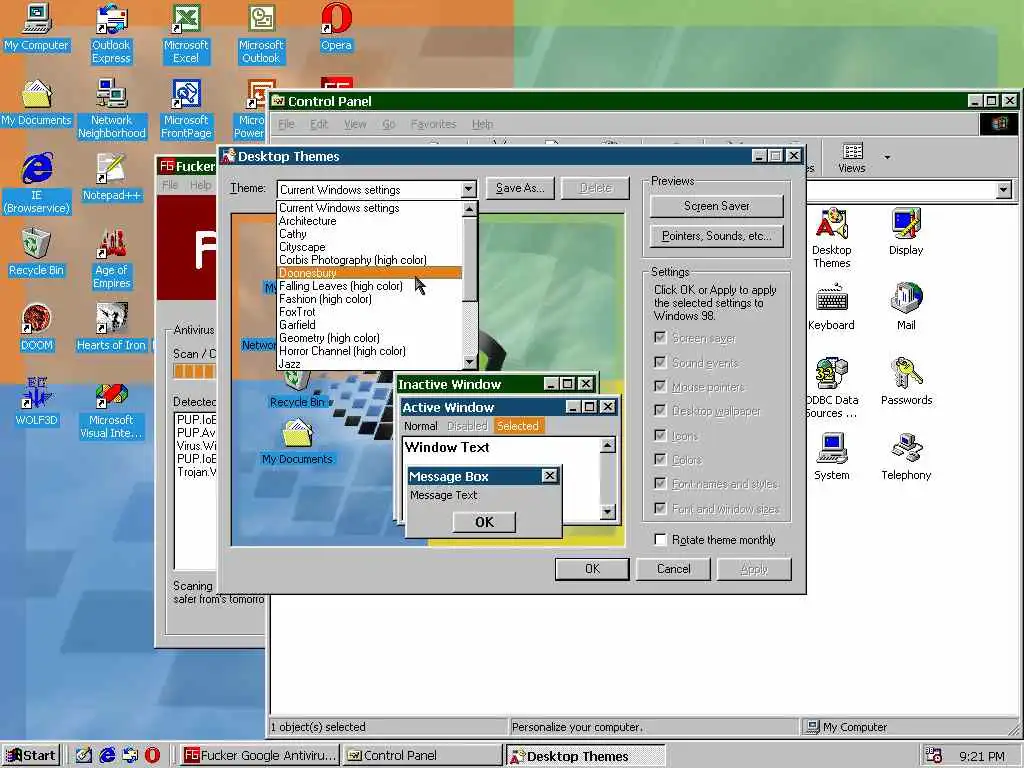Open desktop Recycle Bin icon at left

37,253
